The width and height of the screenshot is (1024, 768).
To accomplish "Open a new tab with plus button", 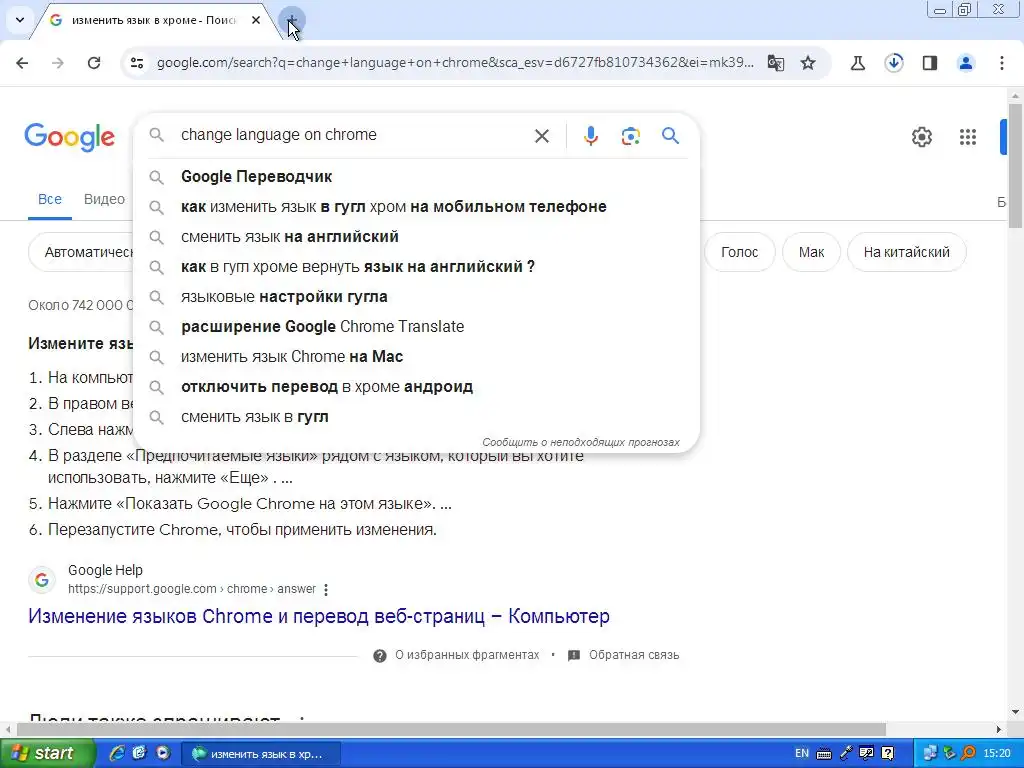I will pos(292,20).
